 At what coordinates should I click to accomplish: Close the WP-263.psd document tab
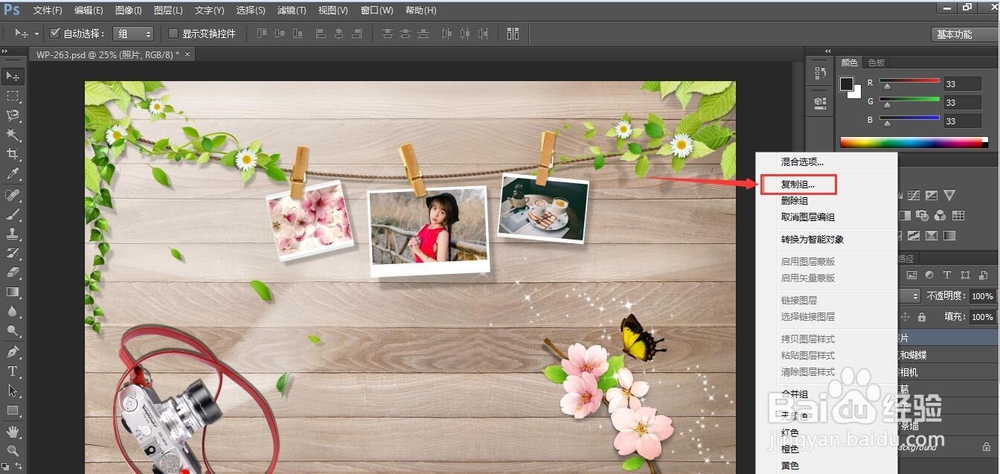click(x=188, y=54)
